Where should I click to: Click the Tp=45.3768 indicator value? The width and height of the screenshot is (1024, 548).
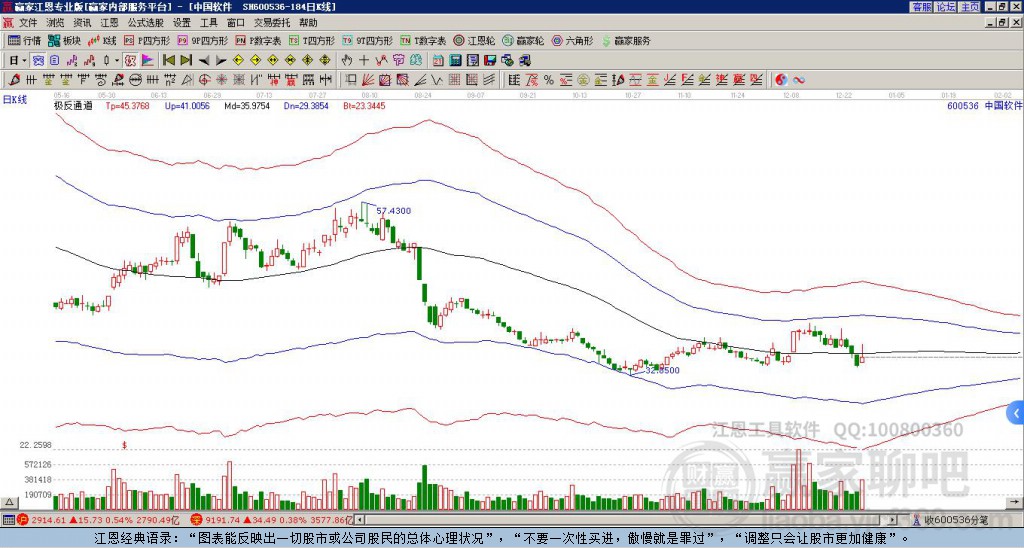click(127, 105)
